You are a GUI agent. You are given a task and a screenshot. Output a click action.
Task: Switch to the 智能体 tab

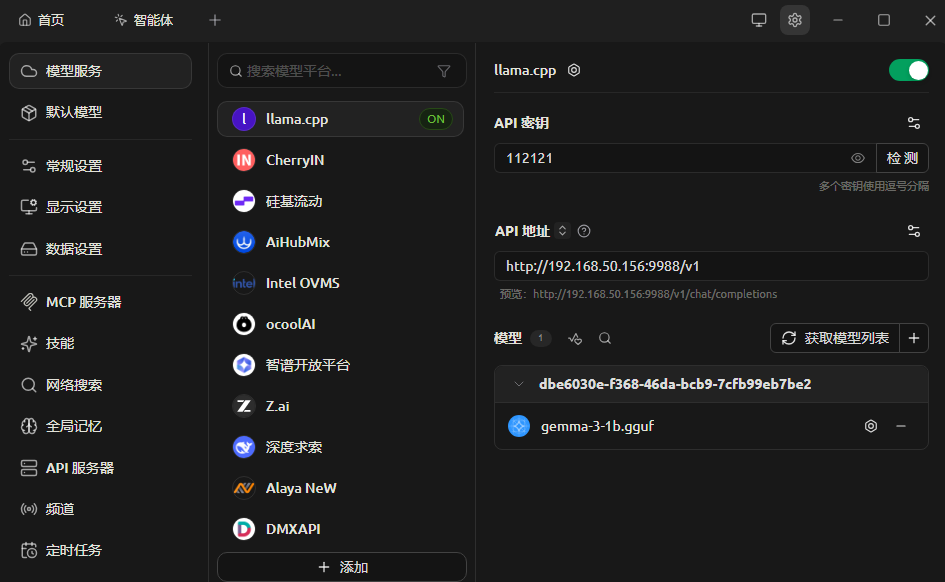point(144,20)
